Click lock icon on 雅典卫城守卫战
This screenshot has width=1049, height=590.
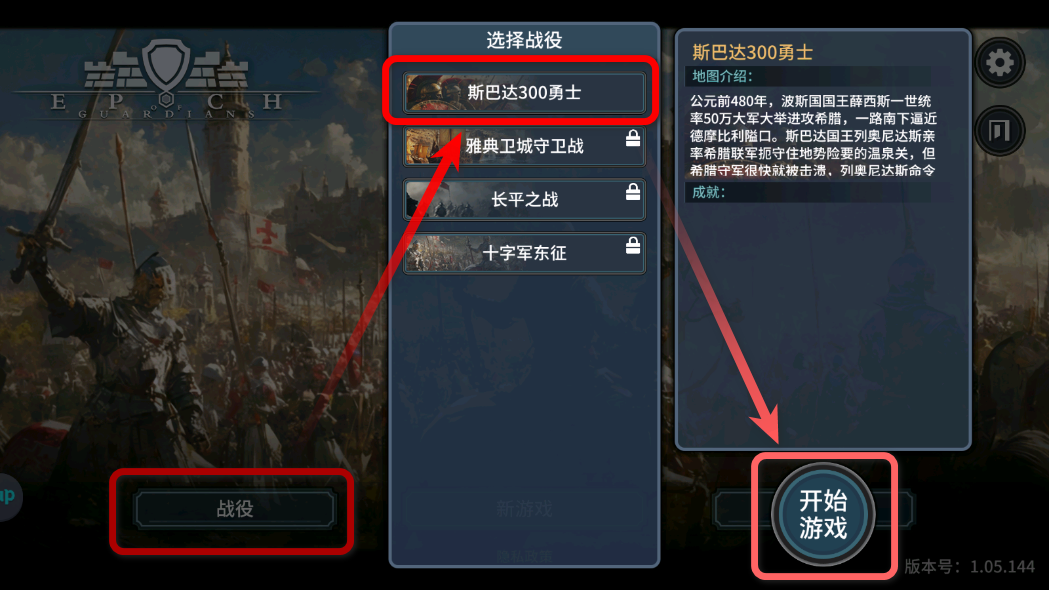pyautogui.click(x=633, y=138)
